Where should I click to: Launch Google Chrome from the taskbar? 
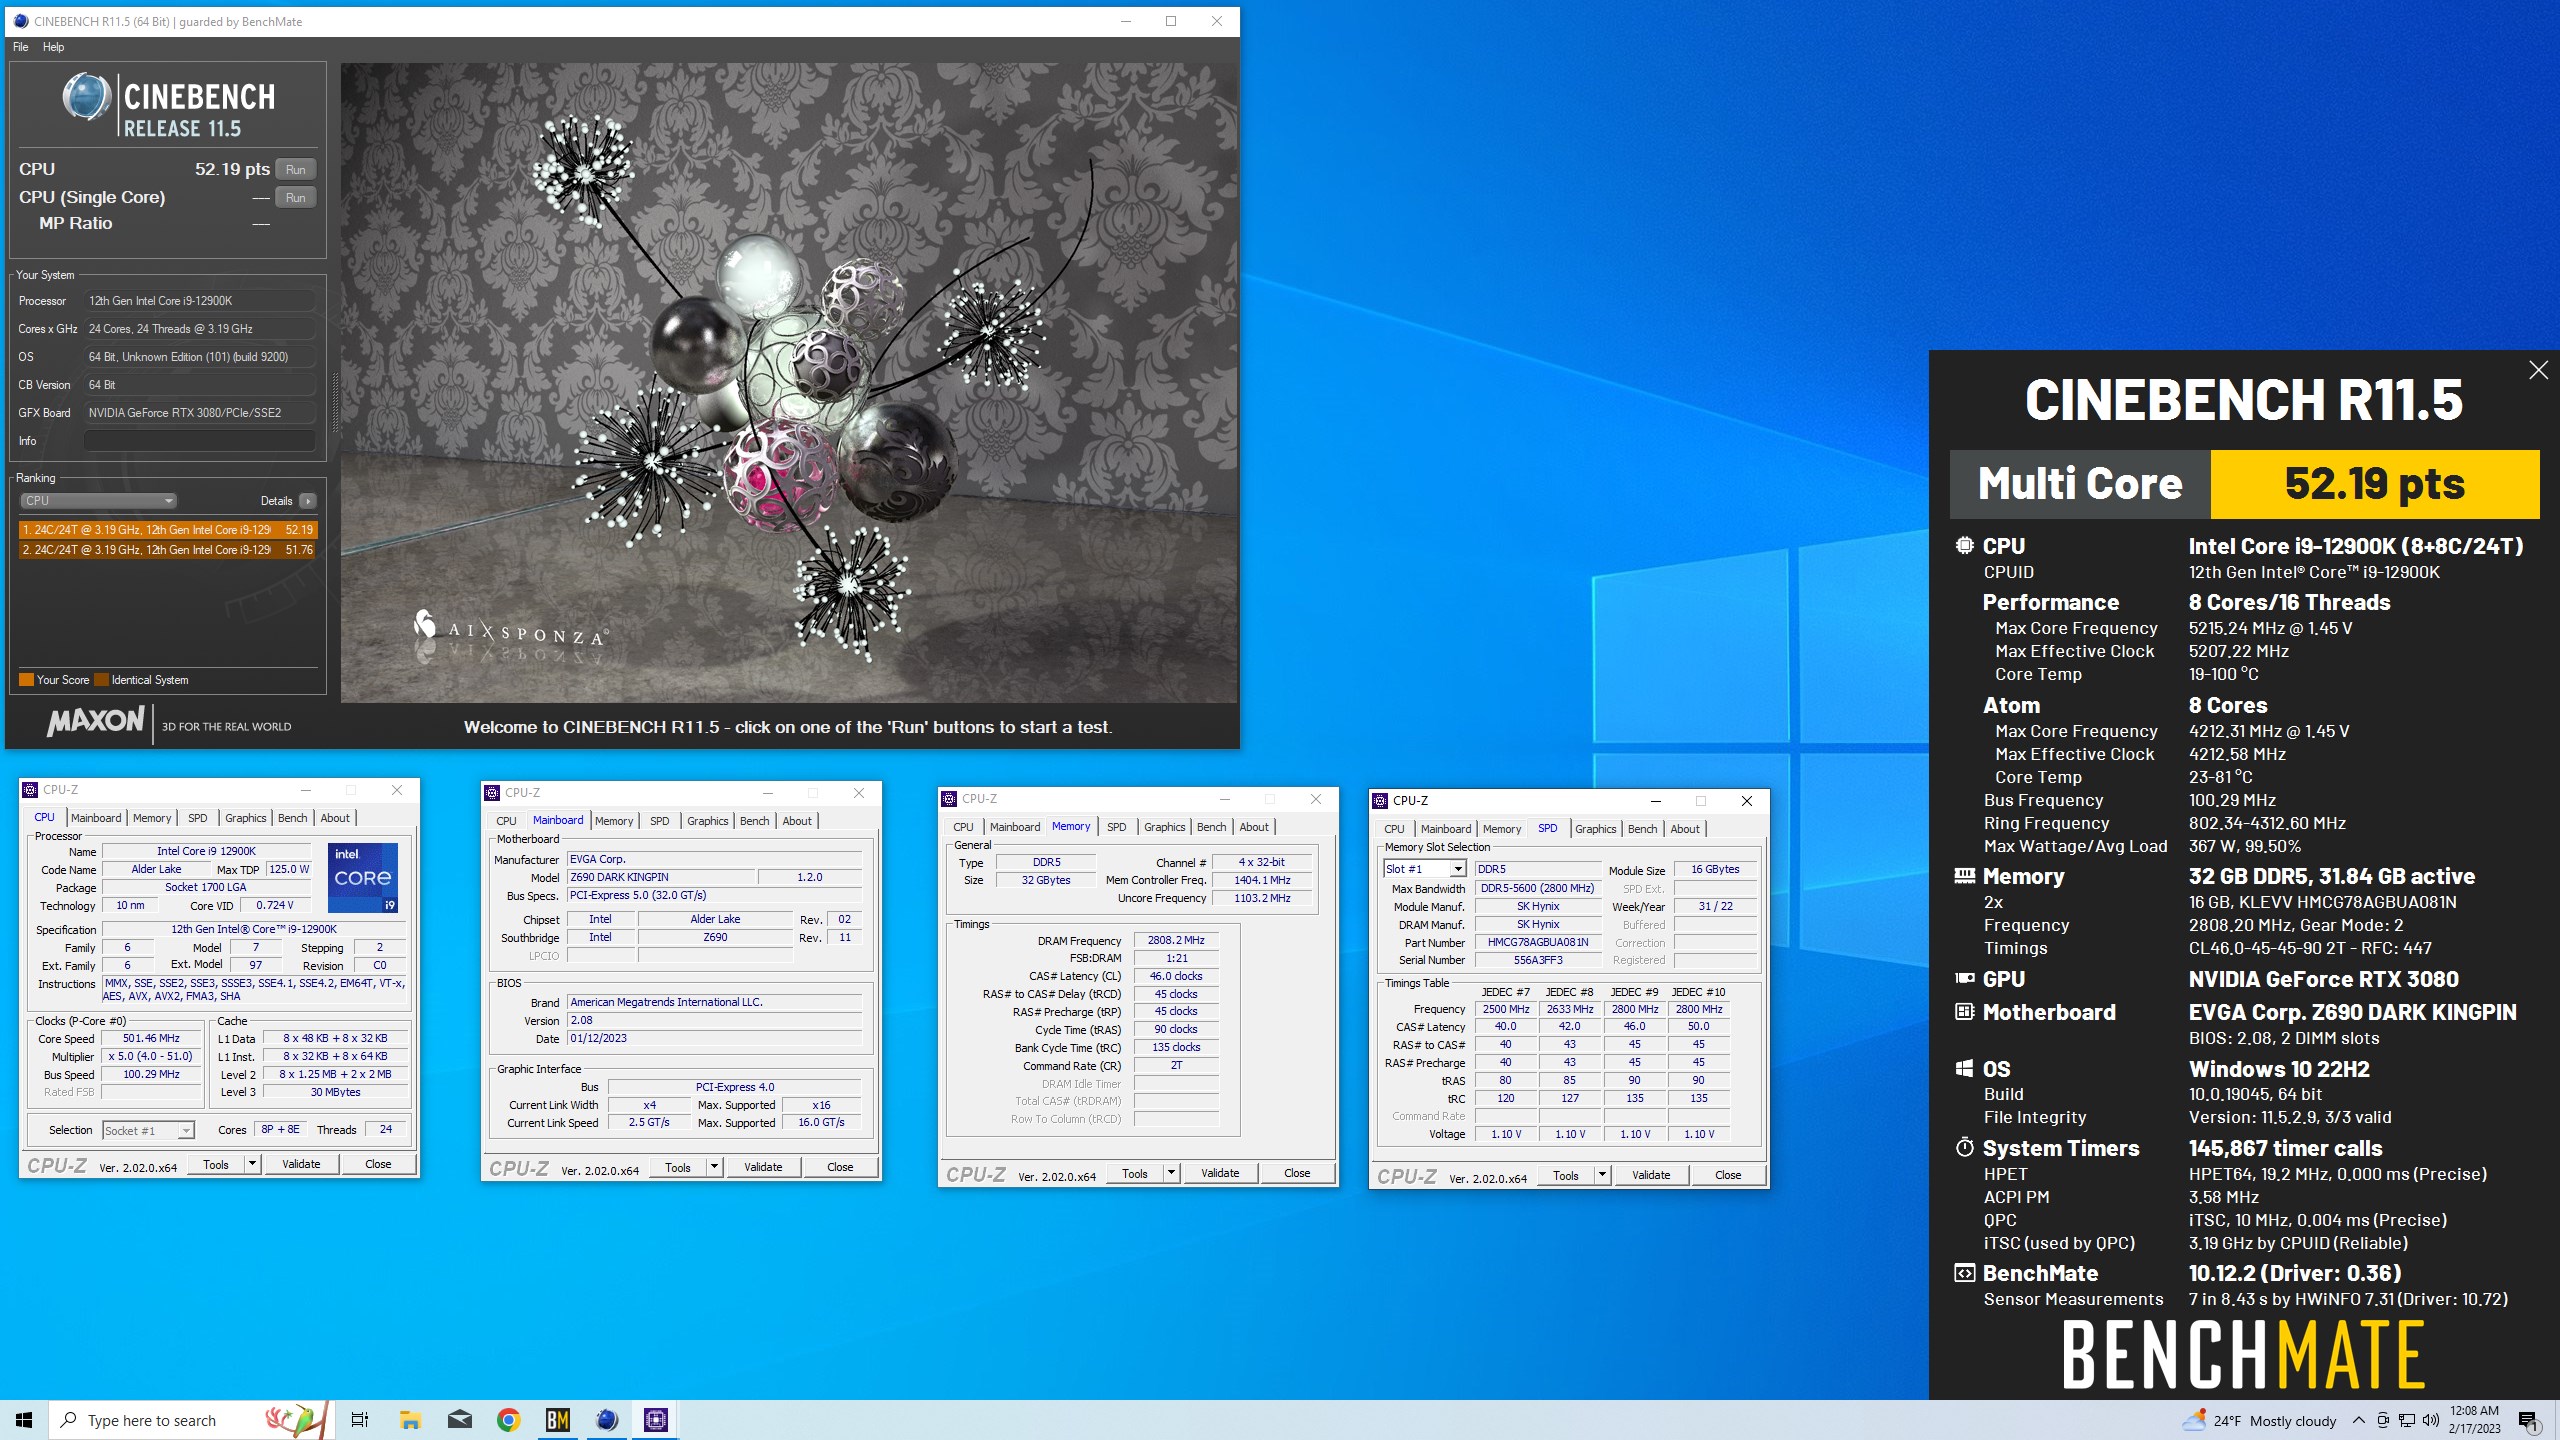(x=509, y=1420)
